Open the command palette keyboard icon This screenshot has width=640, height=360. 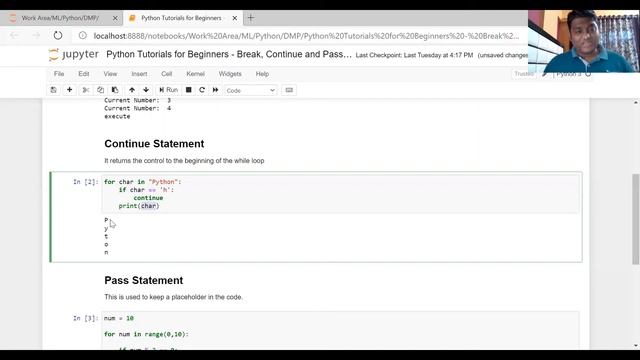point(289,90)
